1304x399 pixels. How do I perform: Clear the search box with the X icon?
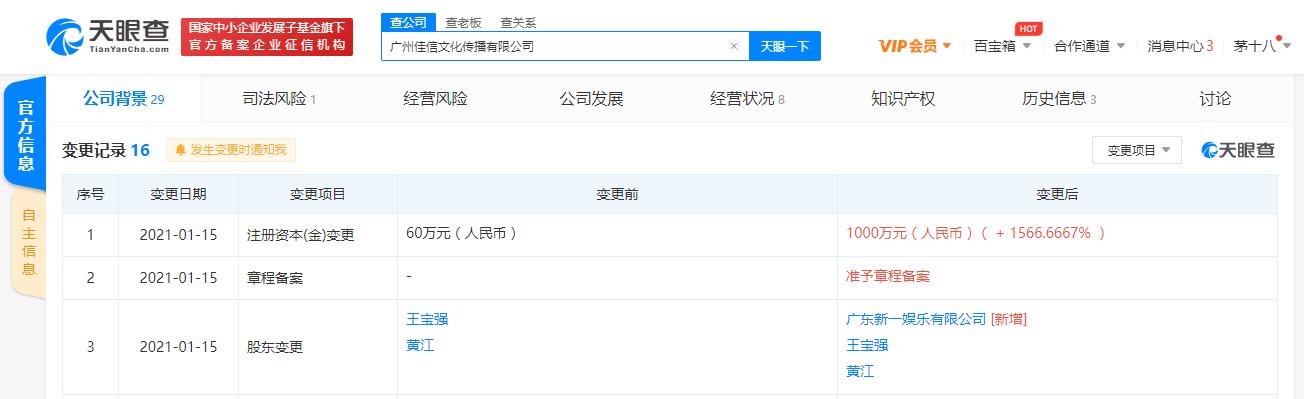click(x=733, y=46)
